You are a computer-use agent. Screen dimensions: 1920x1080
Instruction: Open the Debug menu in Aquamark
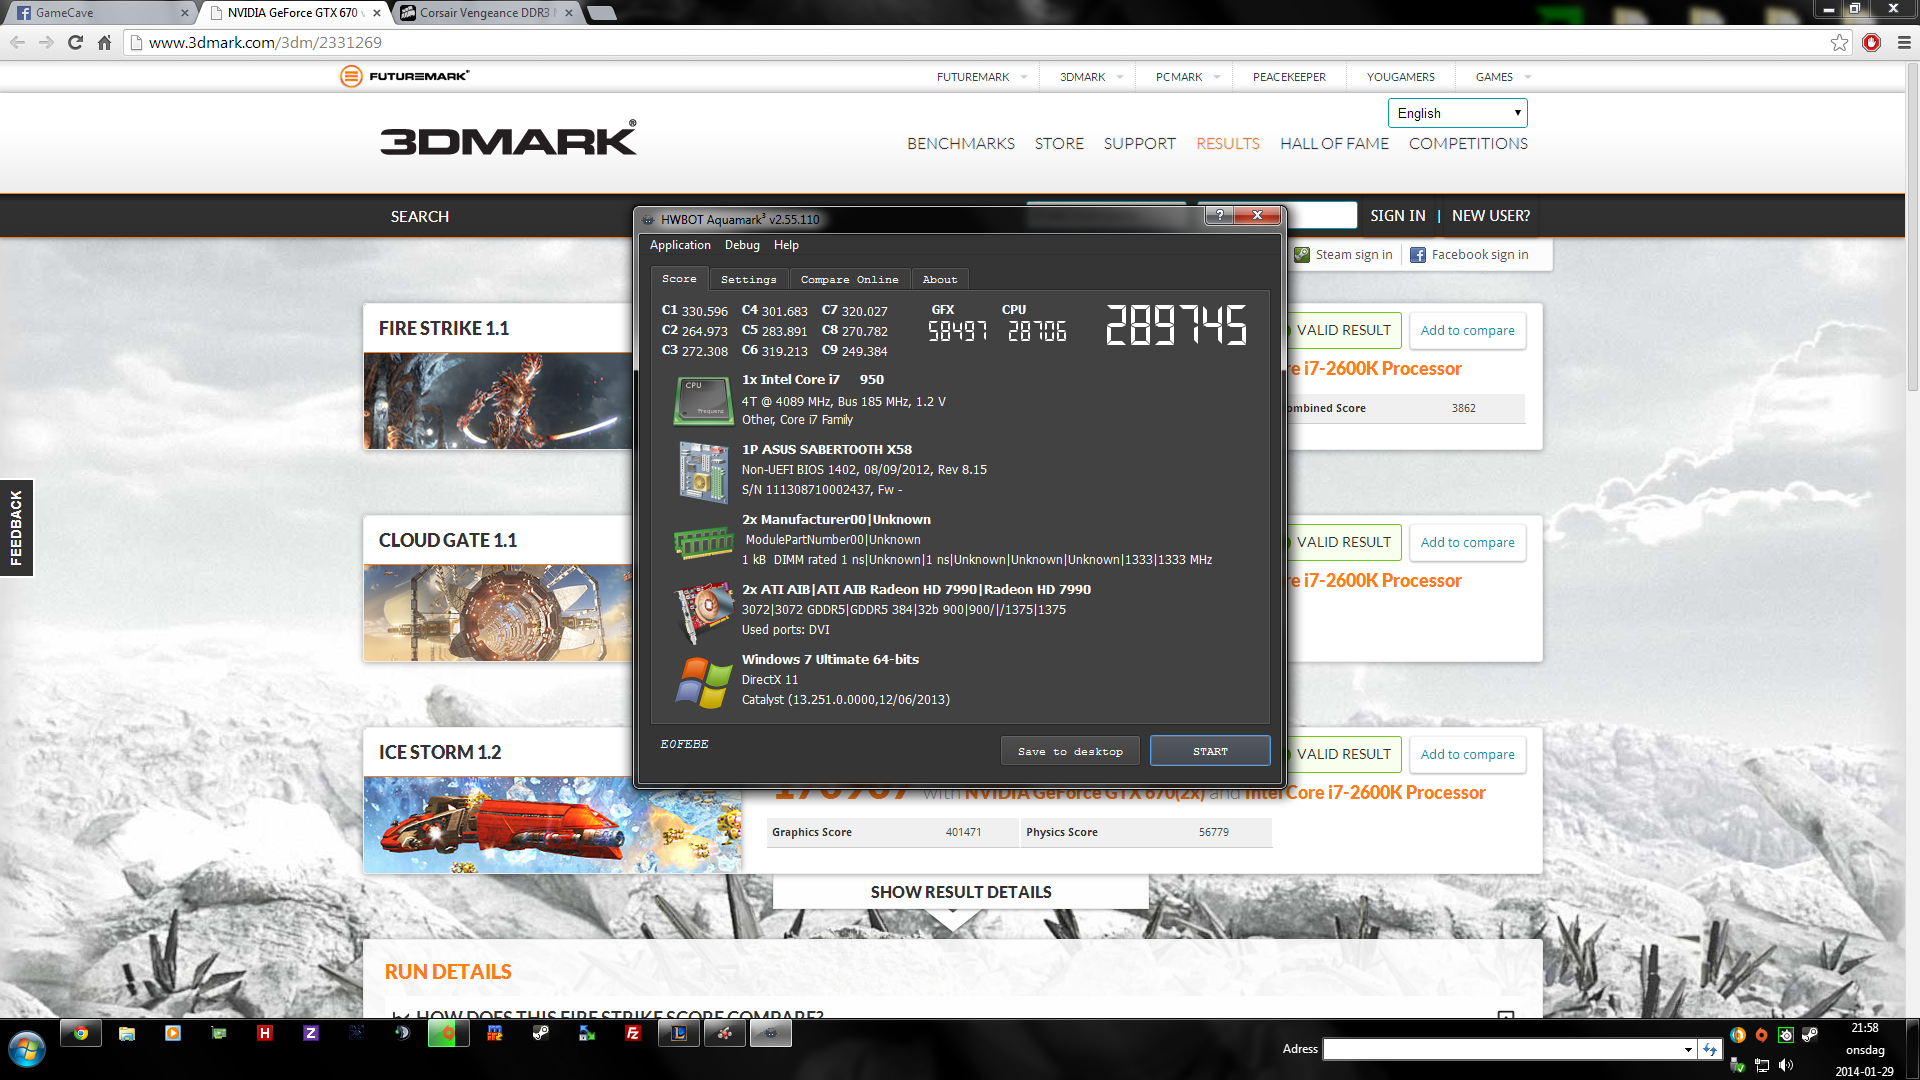pos(742,245)
